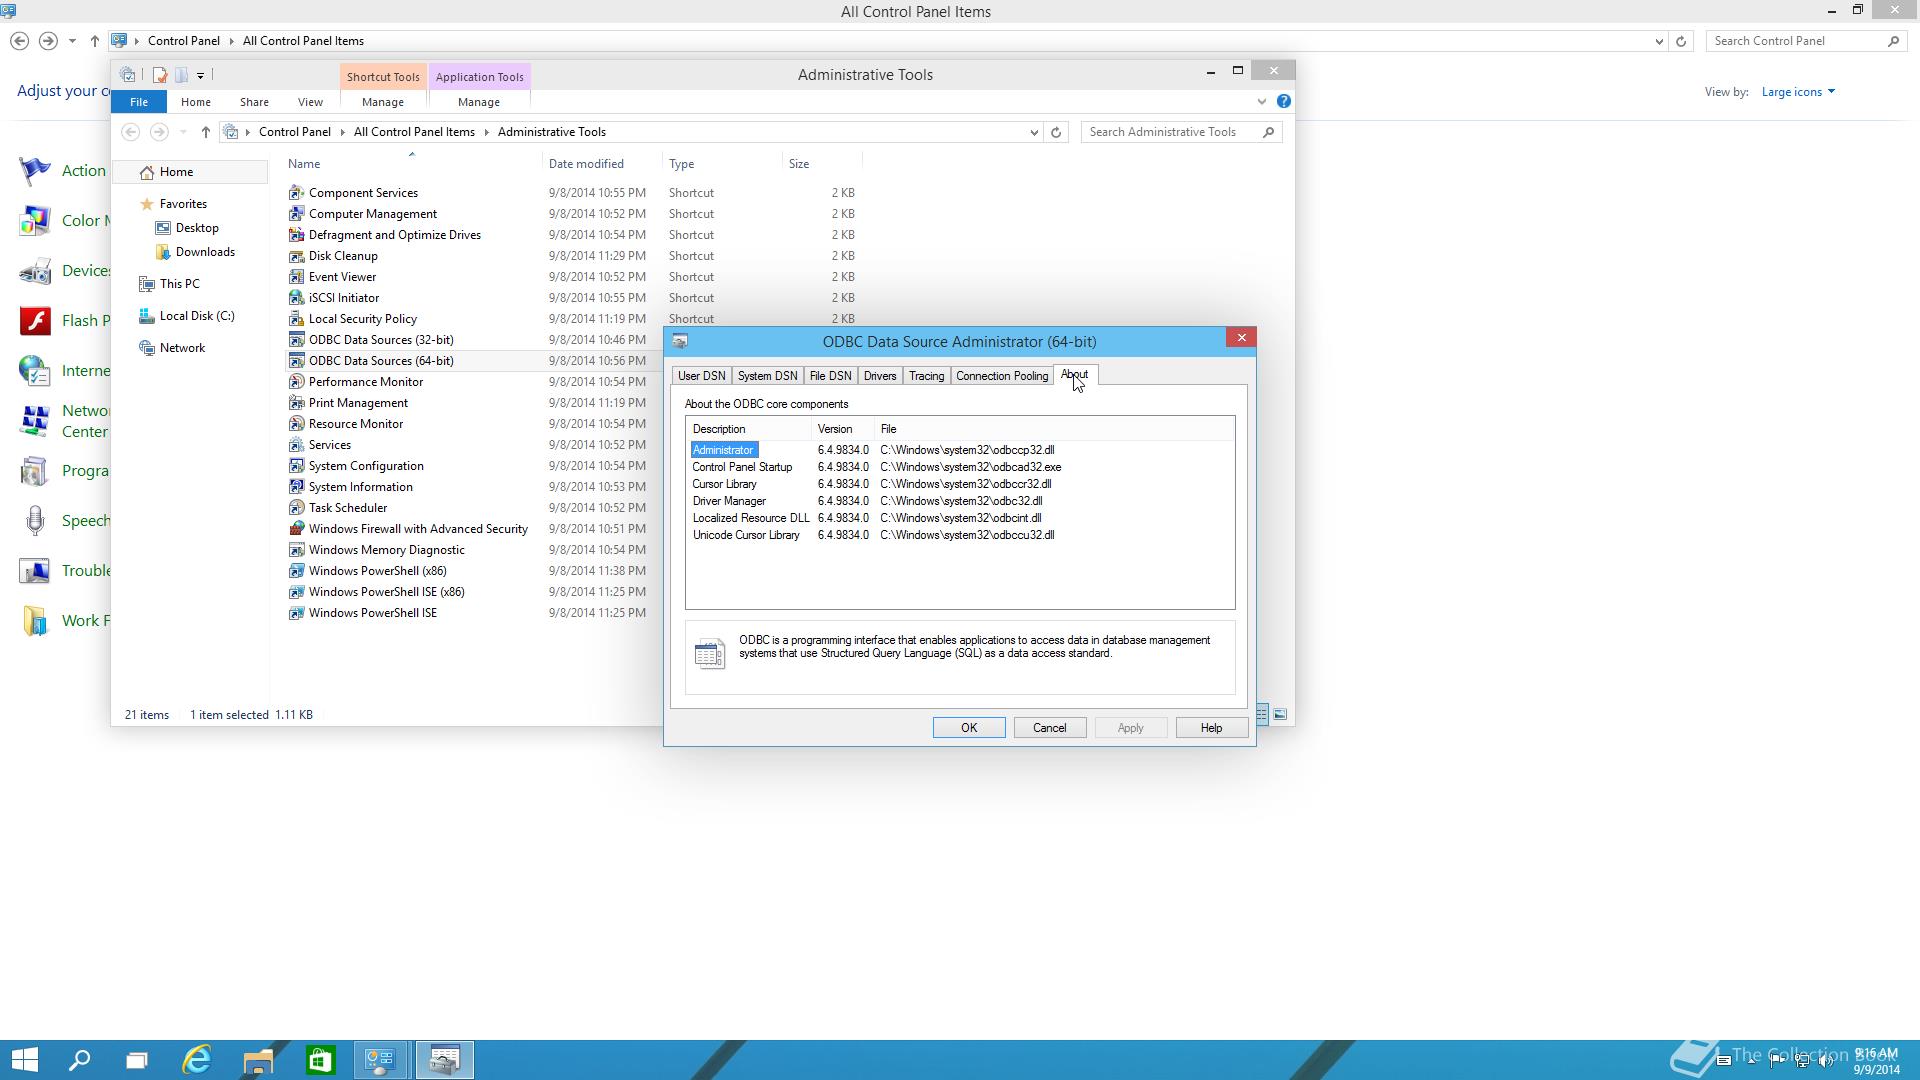Select Windows Memory Diagnostic icon
Image resolution: width=1920 pixels, height=1080 pixels.
coord(296,549)
